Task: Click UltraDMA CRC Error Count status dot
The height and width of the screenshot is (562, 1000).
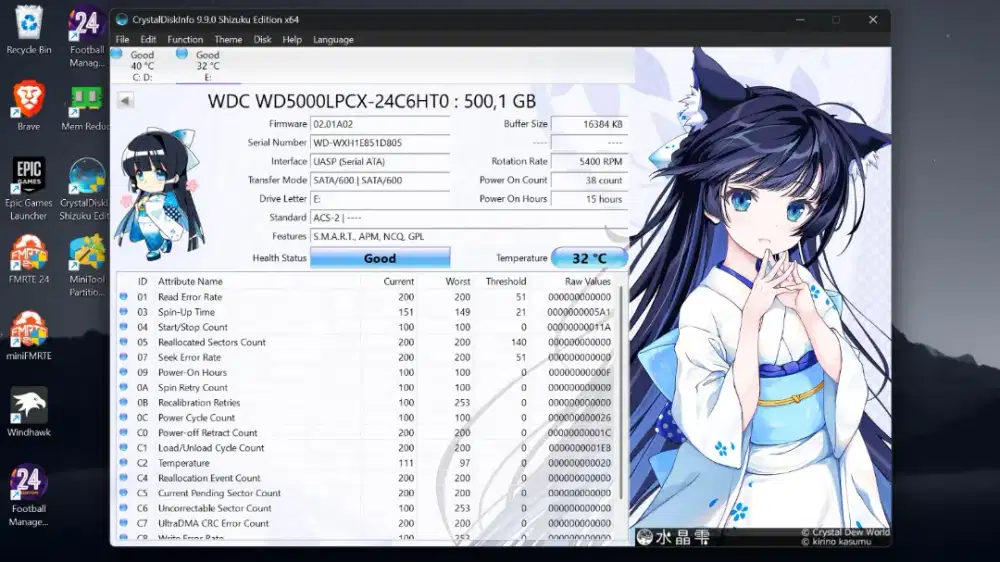Action: click(123, 523)
